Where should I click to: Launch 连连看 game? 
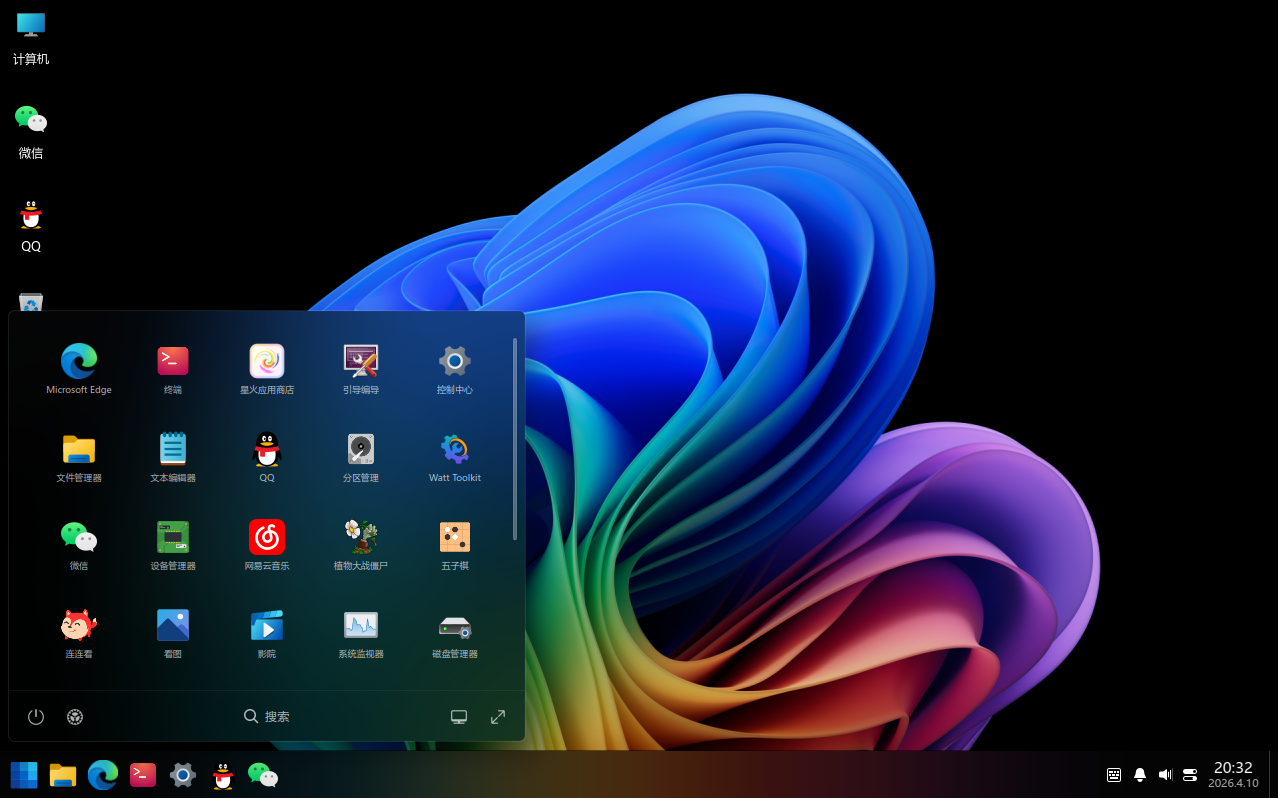pyautogui.click(x=79, y=633)
